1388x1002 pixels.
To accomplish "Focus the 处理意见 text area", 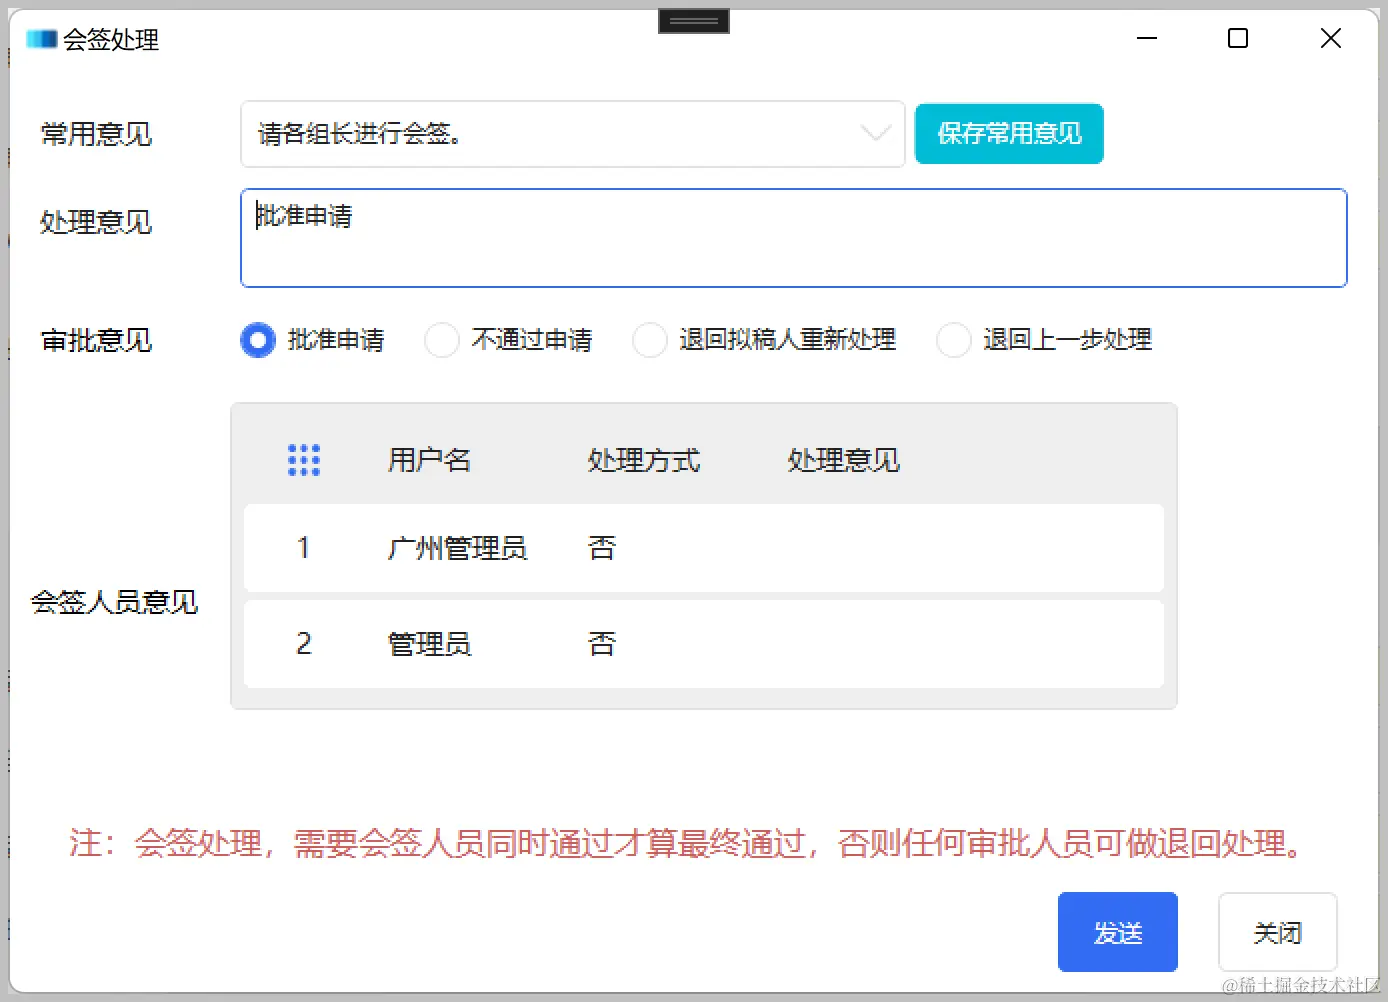I will (794, 238).
